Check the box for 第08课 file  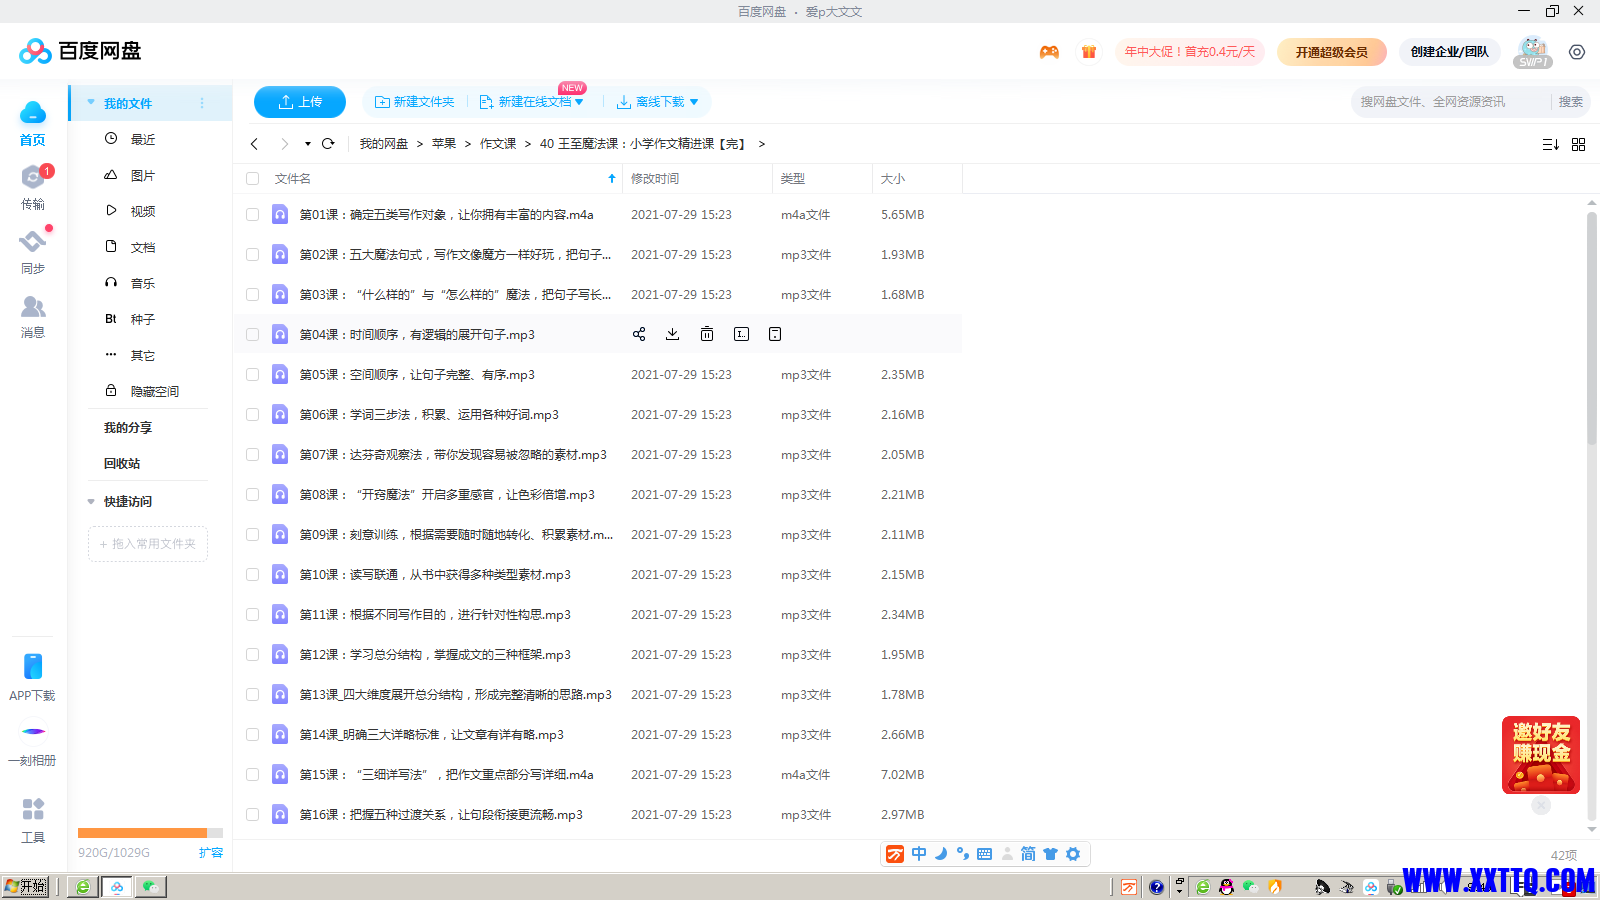253,495
